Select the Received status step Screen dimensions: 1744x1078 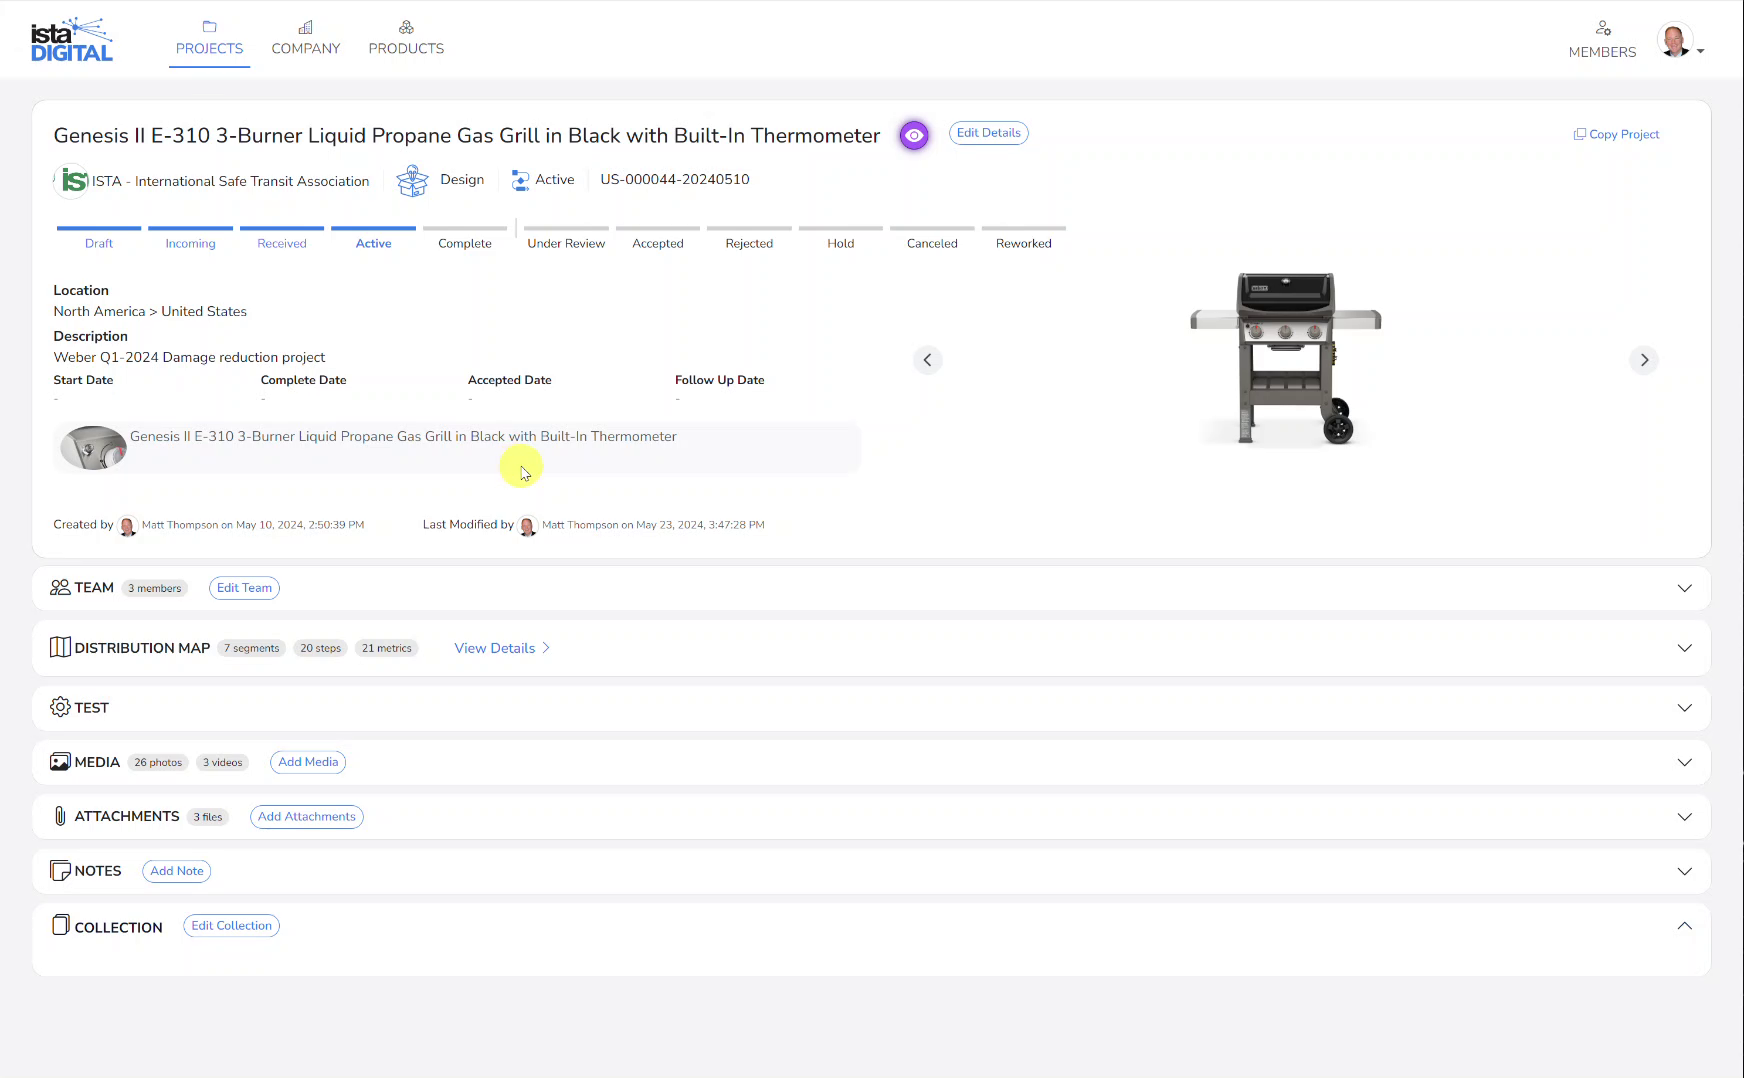pyautogui.click(x=282, y=238)
